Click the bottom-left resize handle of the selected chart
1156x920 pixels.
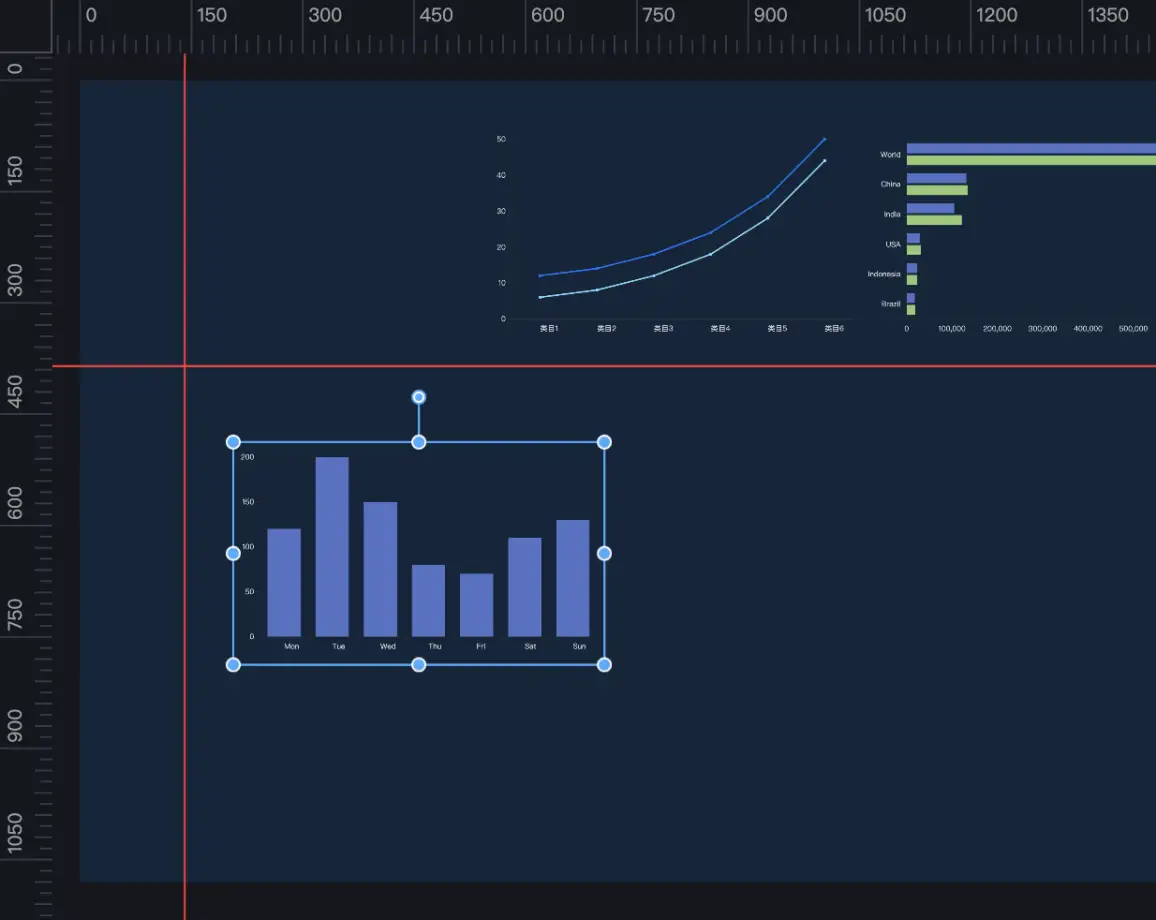pyautogui.click(x=233, y=665)
